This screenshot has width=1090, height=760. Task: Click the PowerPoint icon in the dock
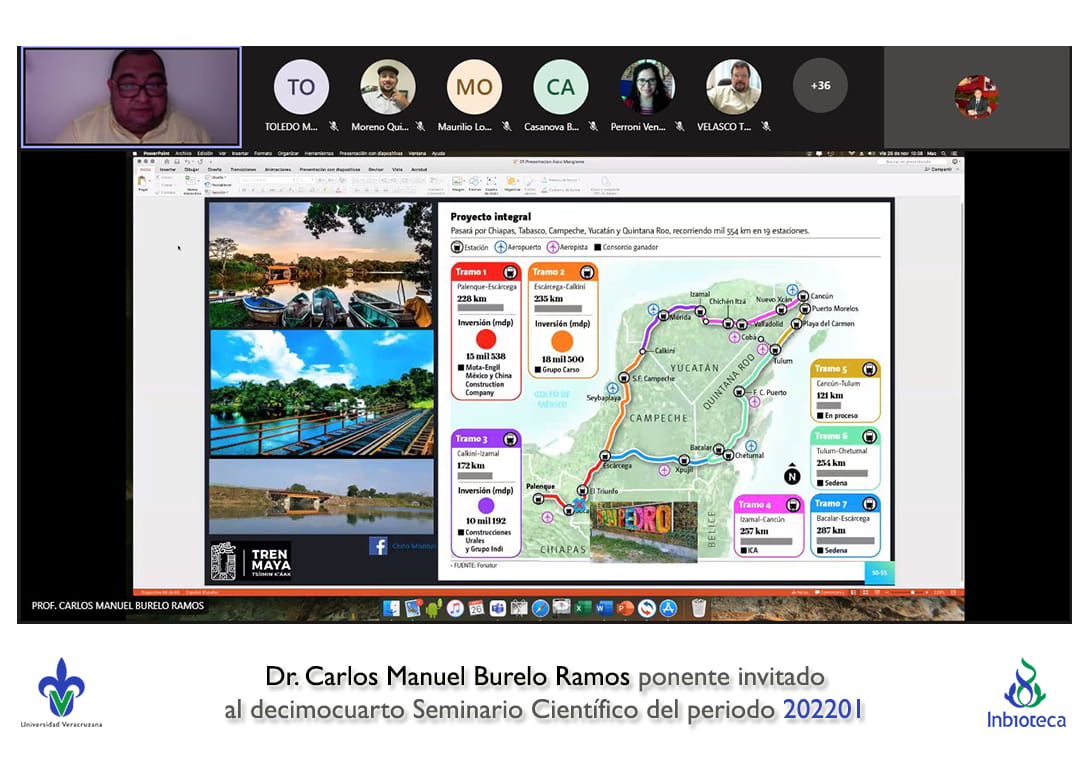625,608
